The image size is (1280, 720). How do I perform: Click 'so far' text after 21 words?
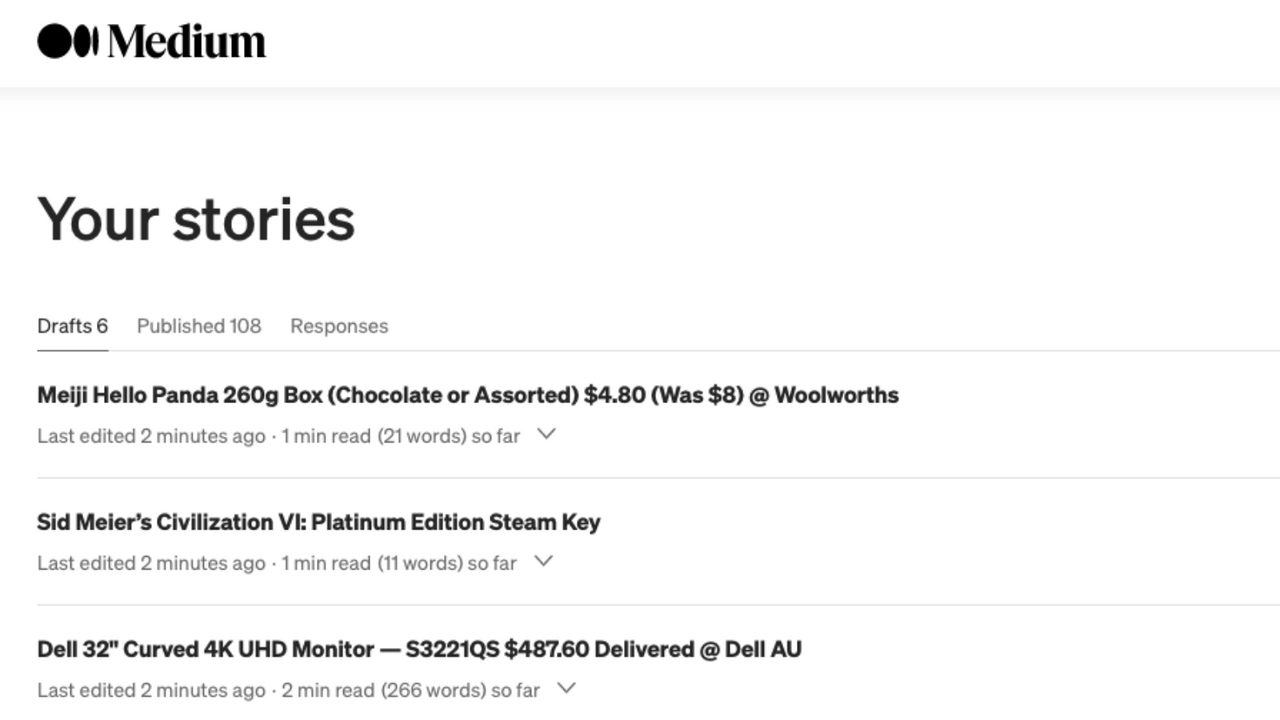click(x=496, y=436)
